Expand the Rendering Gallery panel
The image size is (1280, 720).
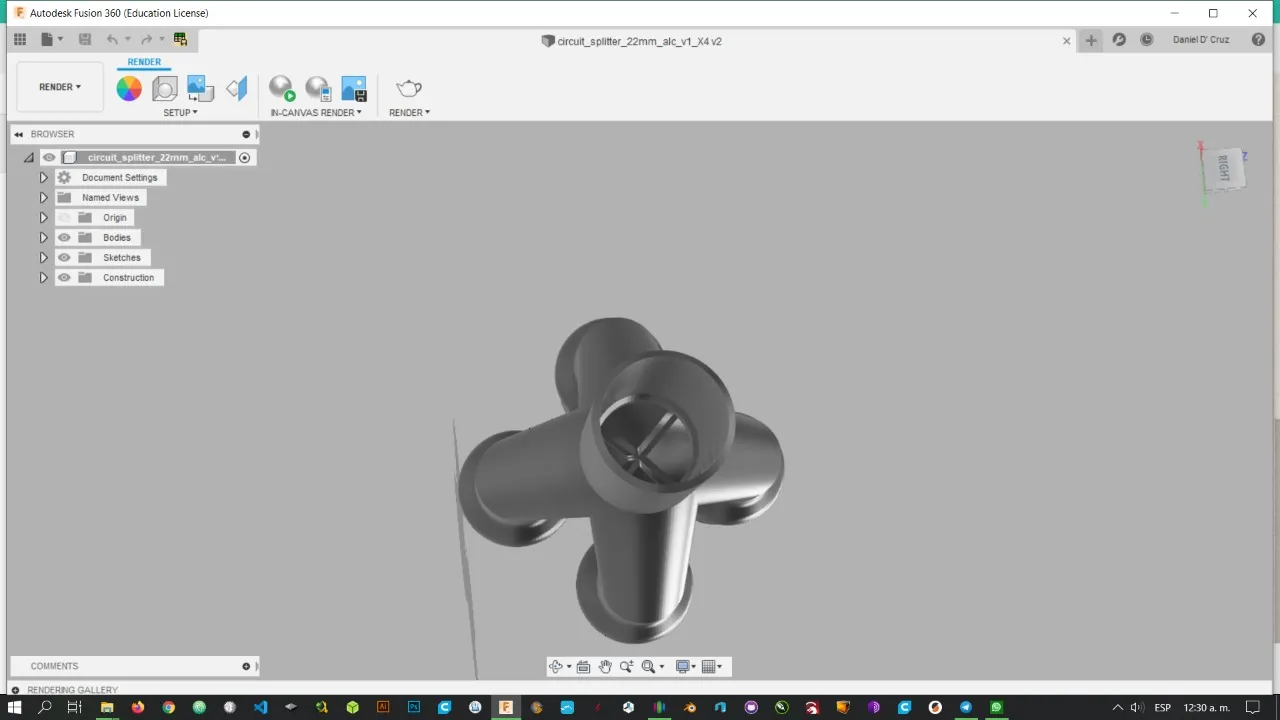tap(15, 690)
